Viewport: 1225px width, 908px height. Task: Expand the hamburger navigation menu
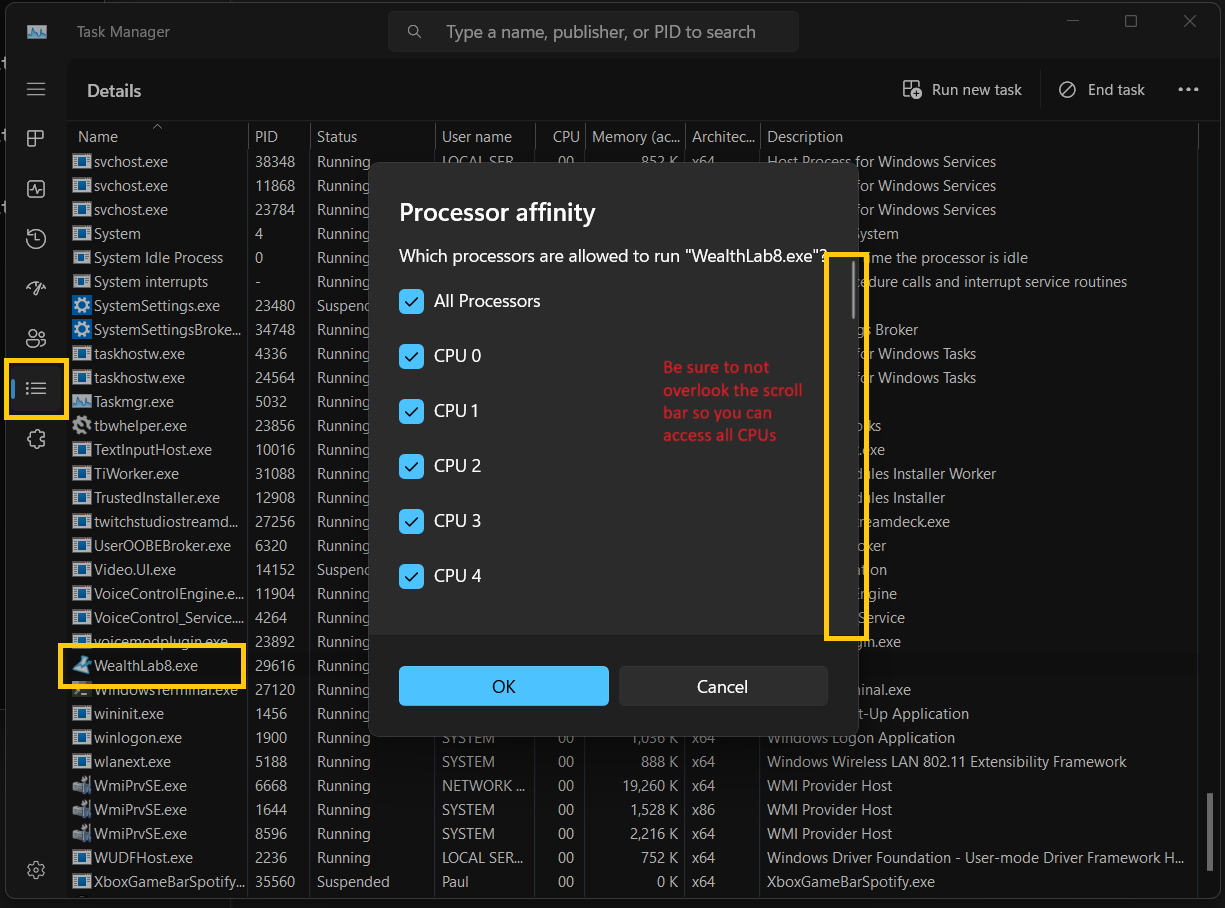[x=36, y=90]
